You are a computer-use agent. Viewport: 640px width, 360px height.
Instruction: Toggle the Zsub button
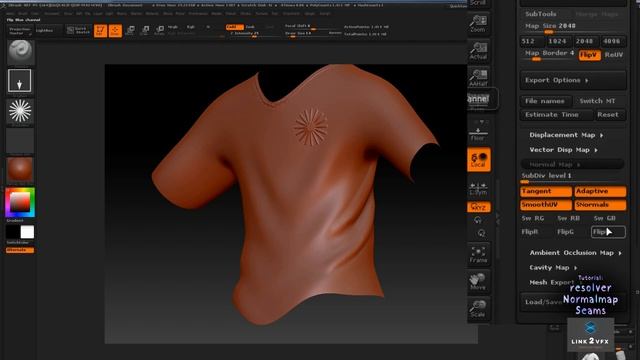250,27
